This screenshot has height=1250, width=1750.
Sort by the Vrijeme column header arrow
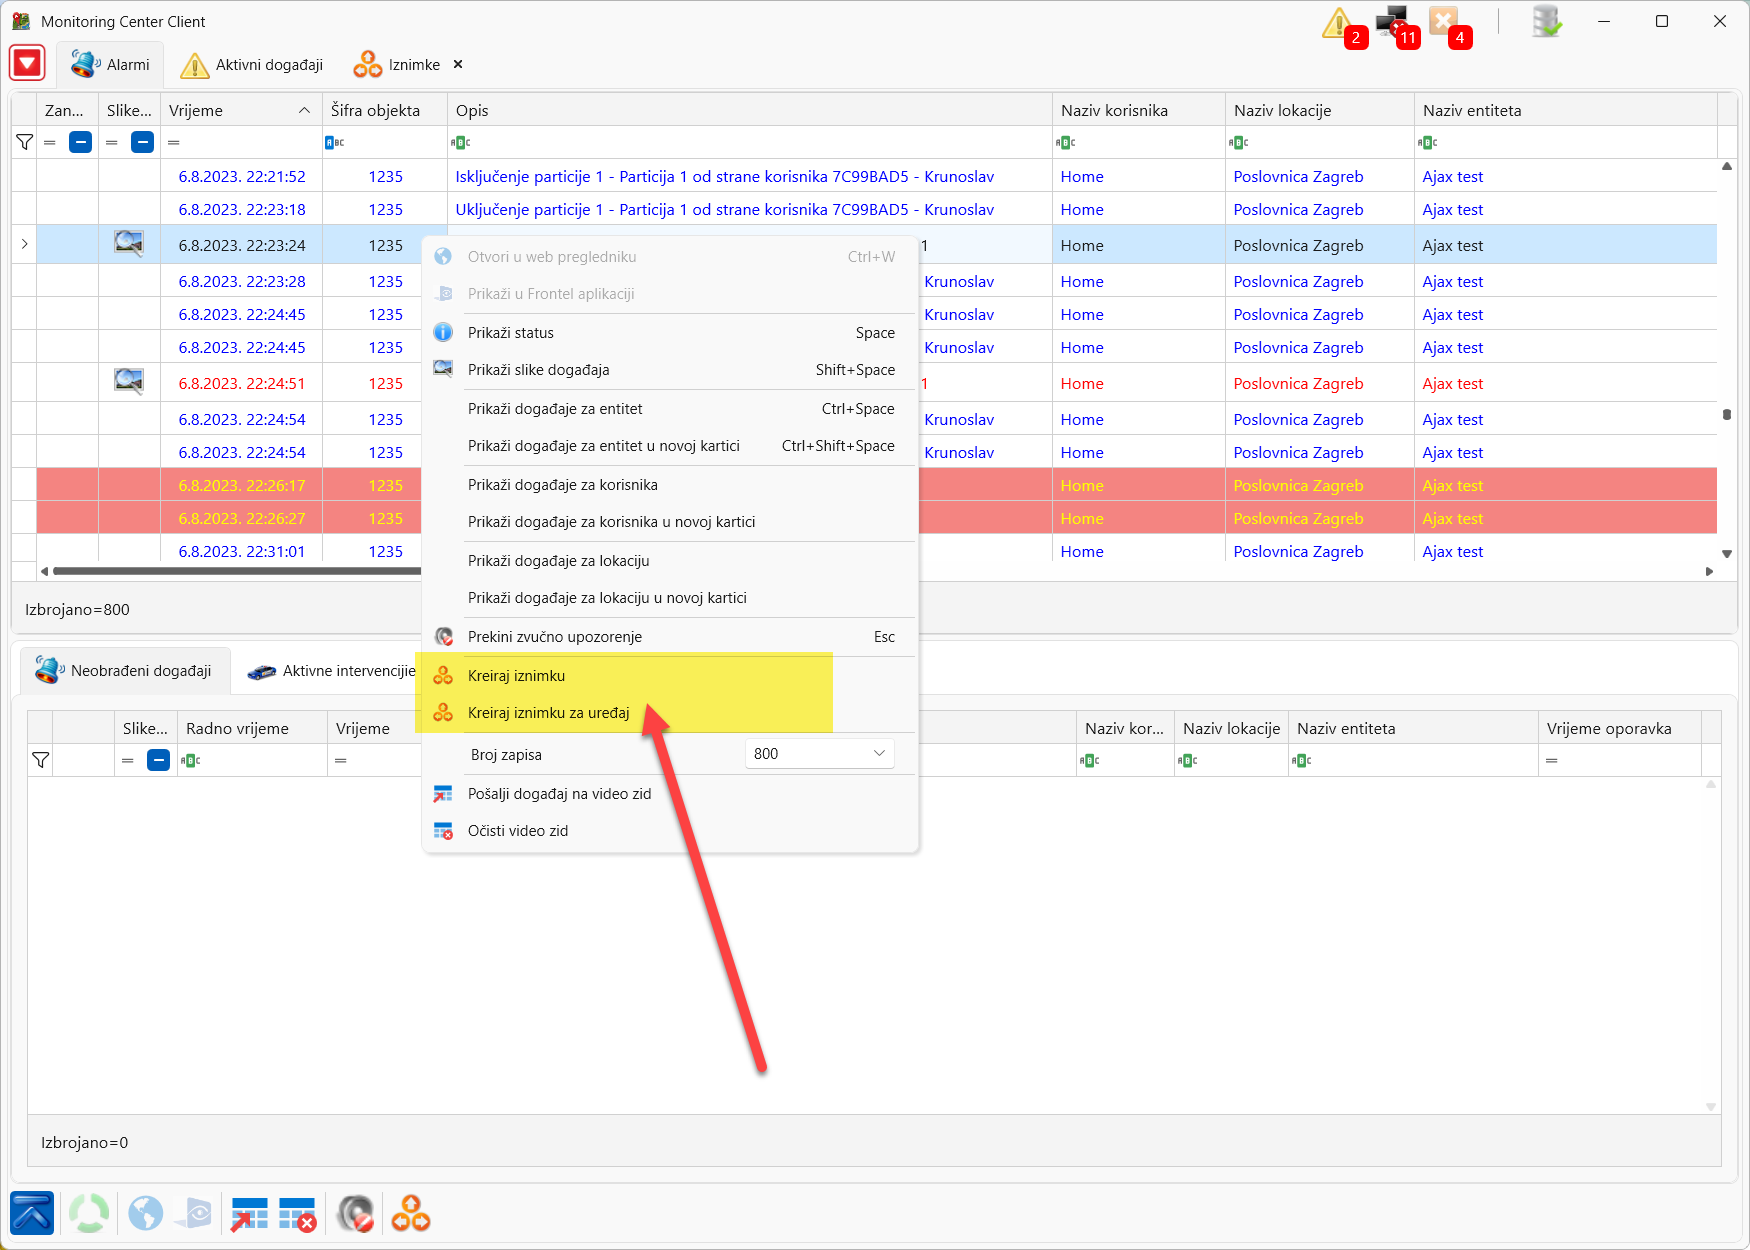click(x=304, y=111)
